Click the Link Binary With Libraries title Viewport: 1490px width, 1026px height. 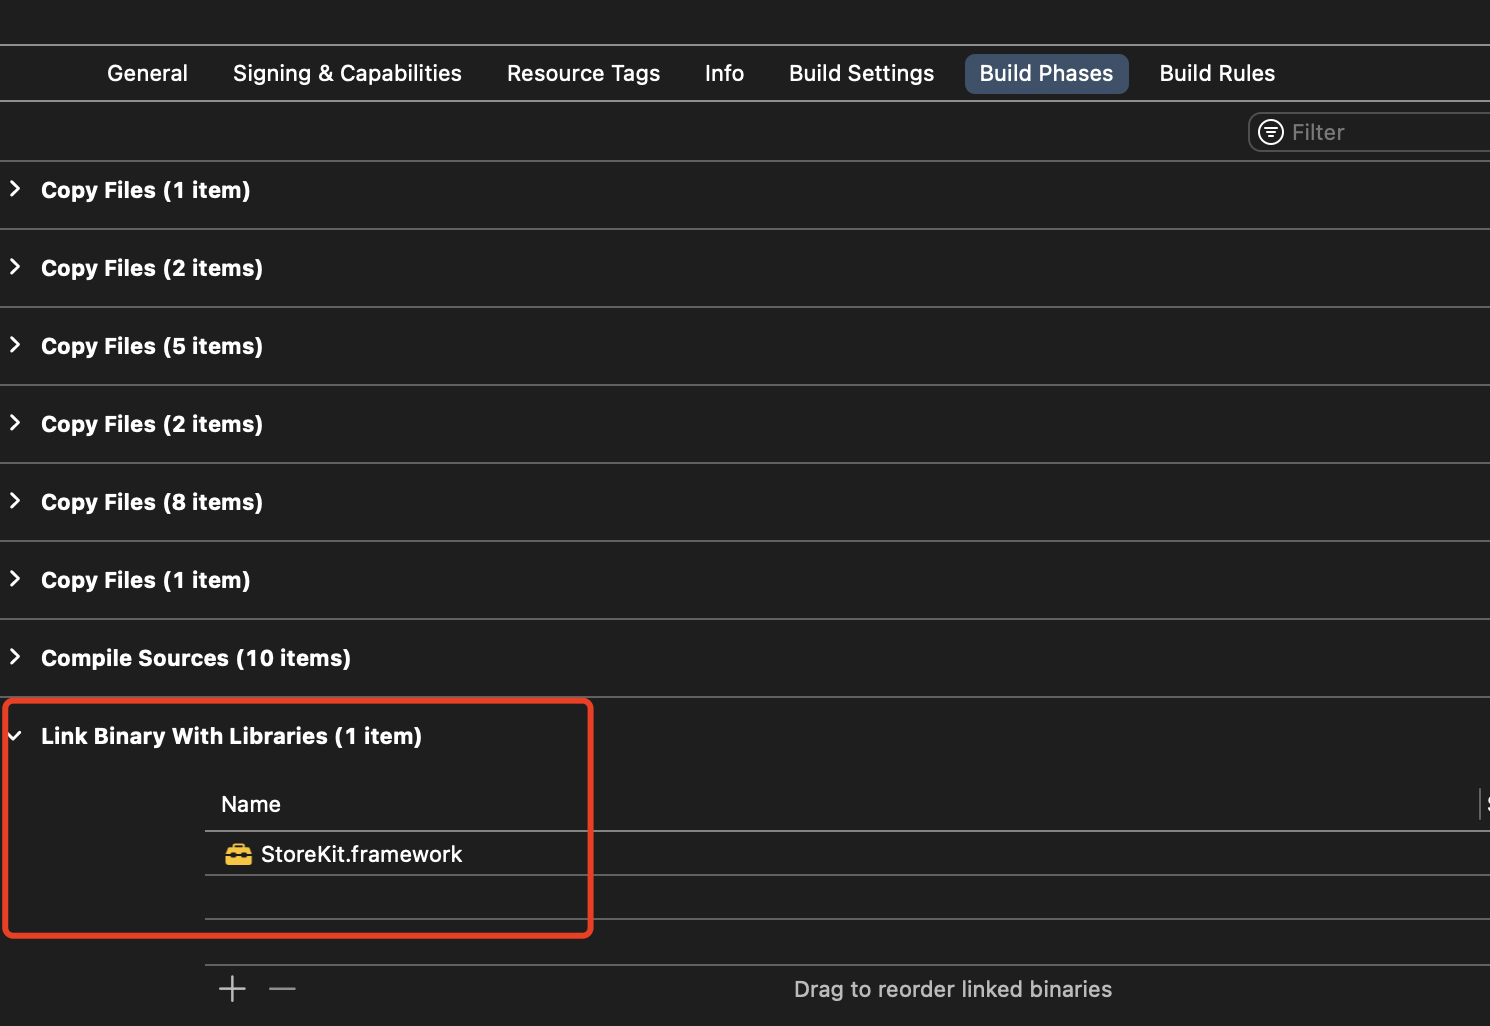click(x=231, y=736)
